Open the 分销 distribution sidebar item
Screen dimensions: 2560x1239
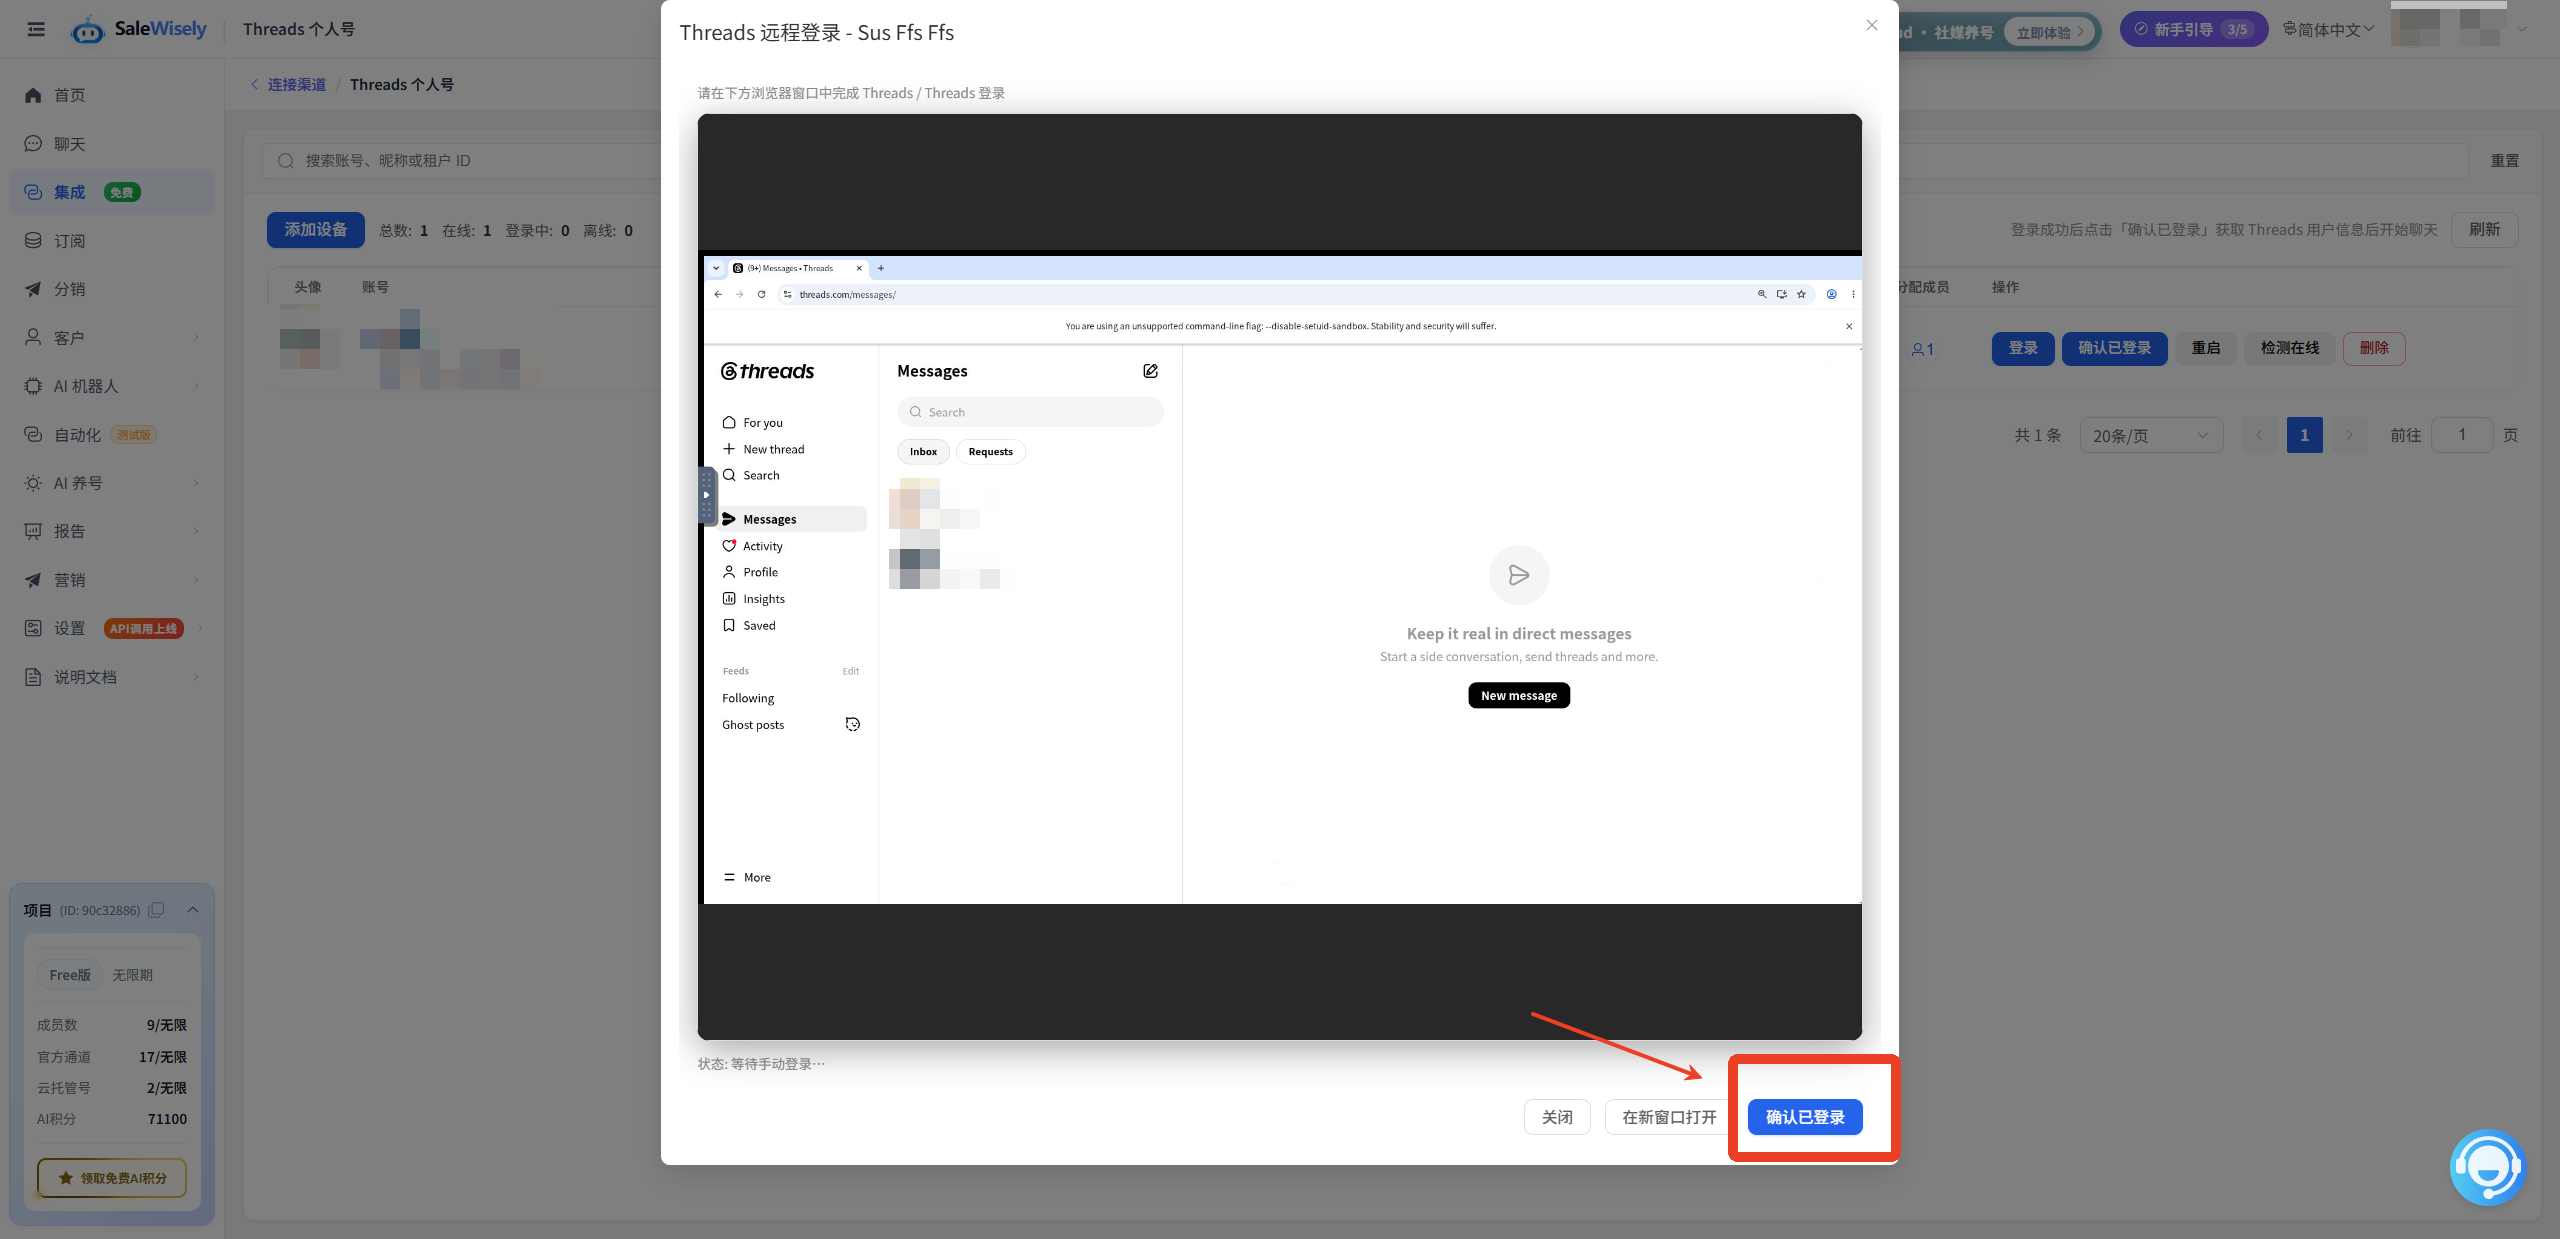(x=112, y=289)
